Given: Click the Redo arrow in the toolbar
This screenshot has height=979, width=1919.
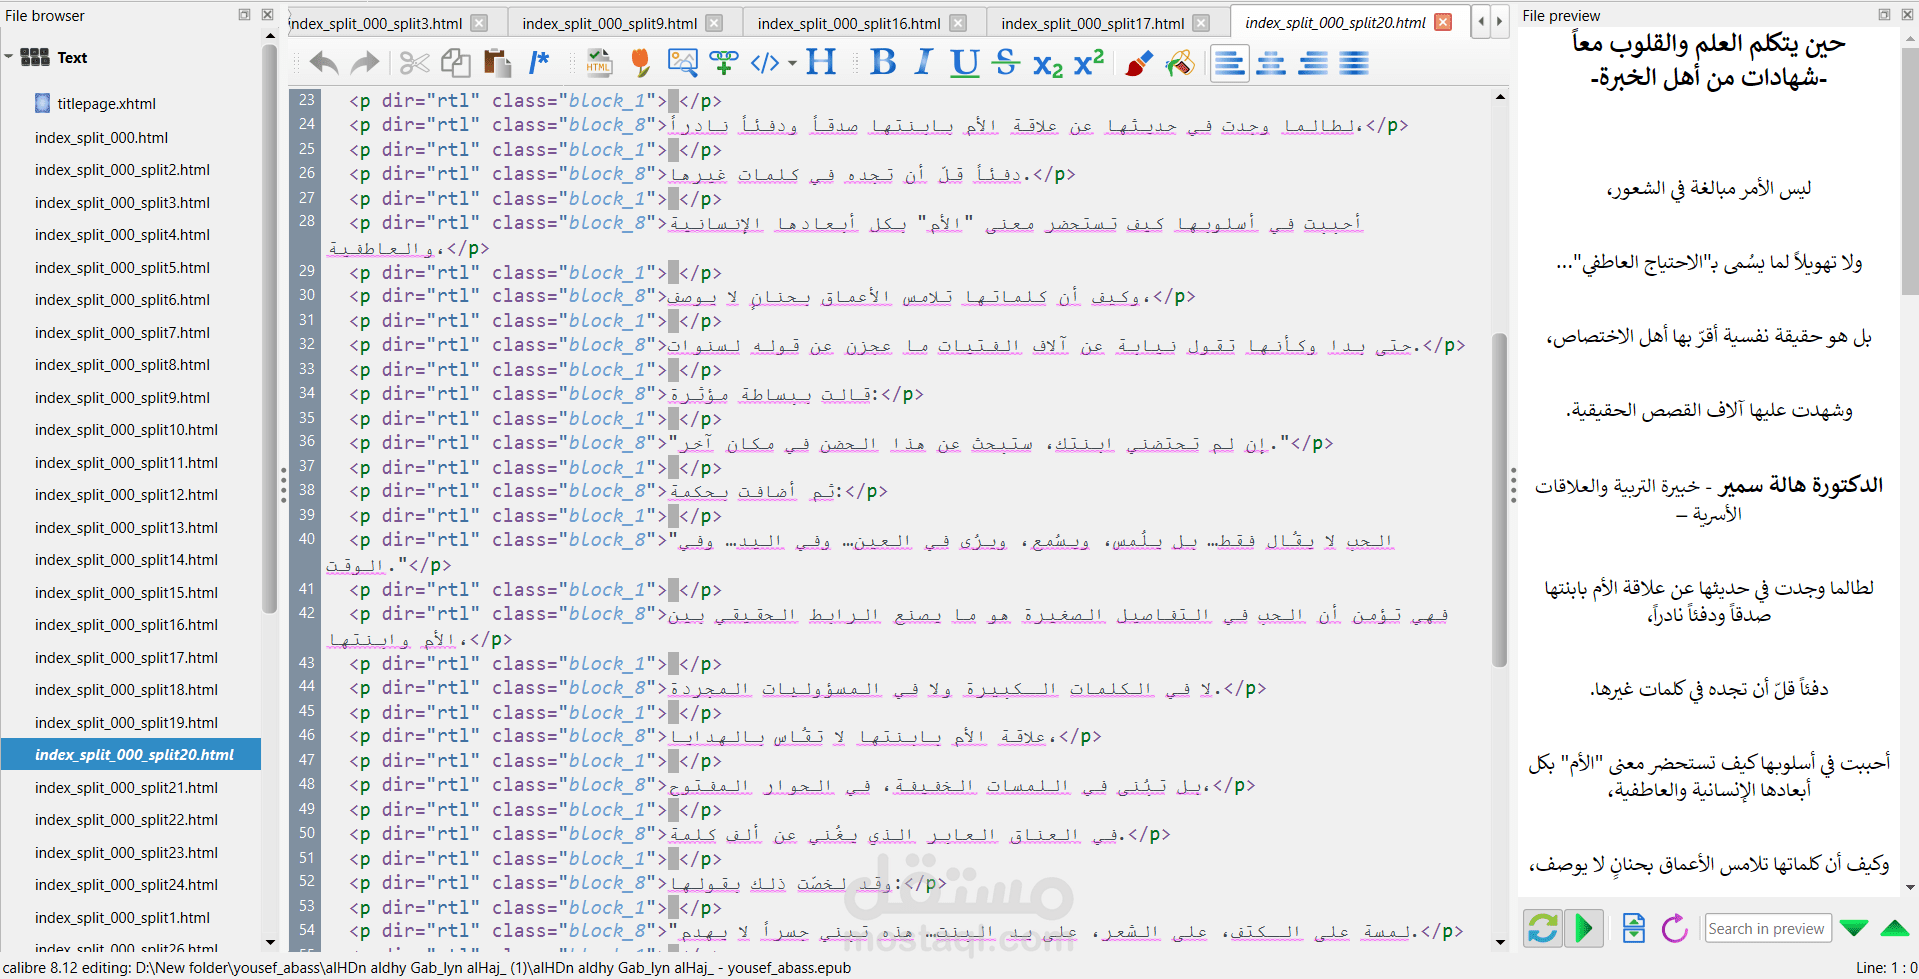Looking at the screenshot, I should [366, 63].
